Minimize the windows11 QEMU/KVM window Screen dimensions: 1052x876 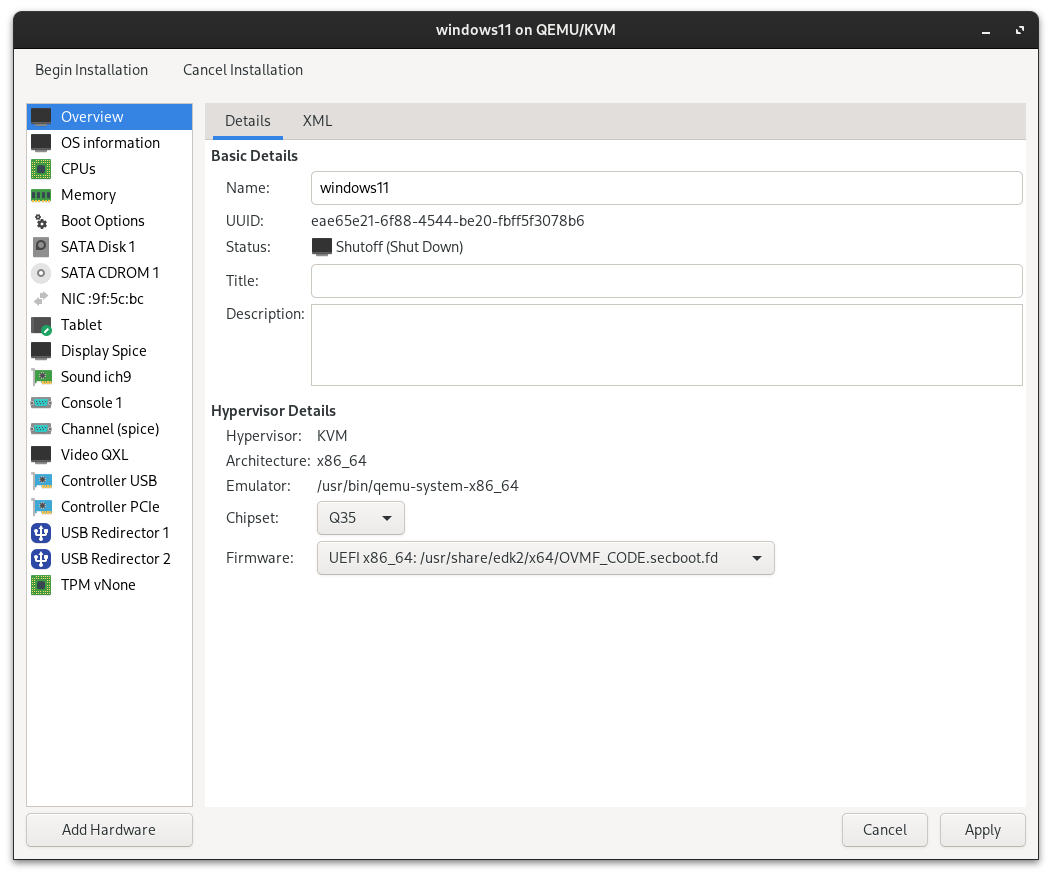pos(986,30)
